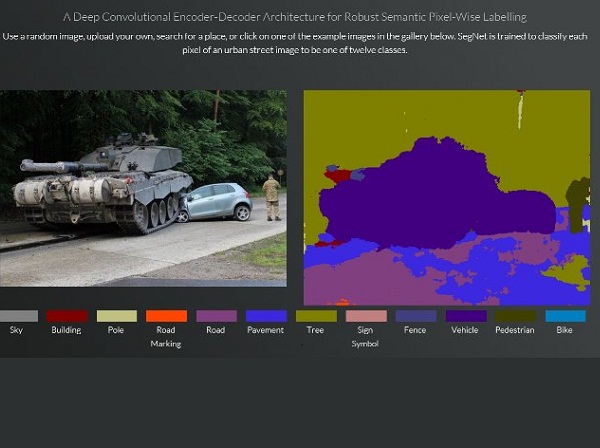Click the dark red Building swatch

coord(67,316)
